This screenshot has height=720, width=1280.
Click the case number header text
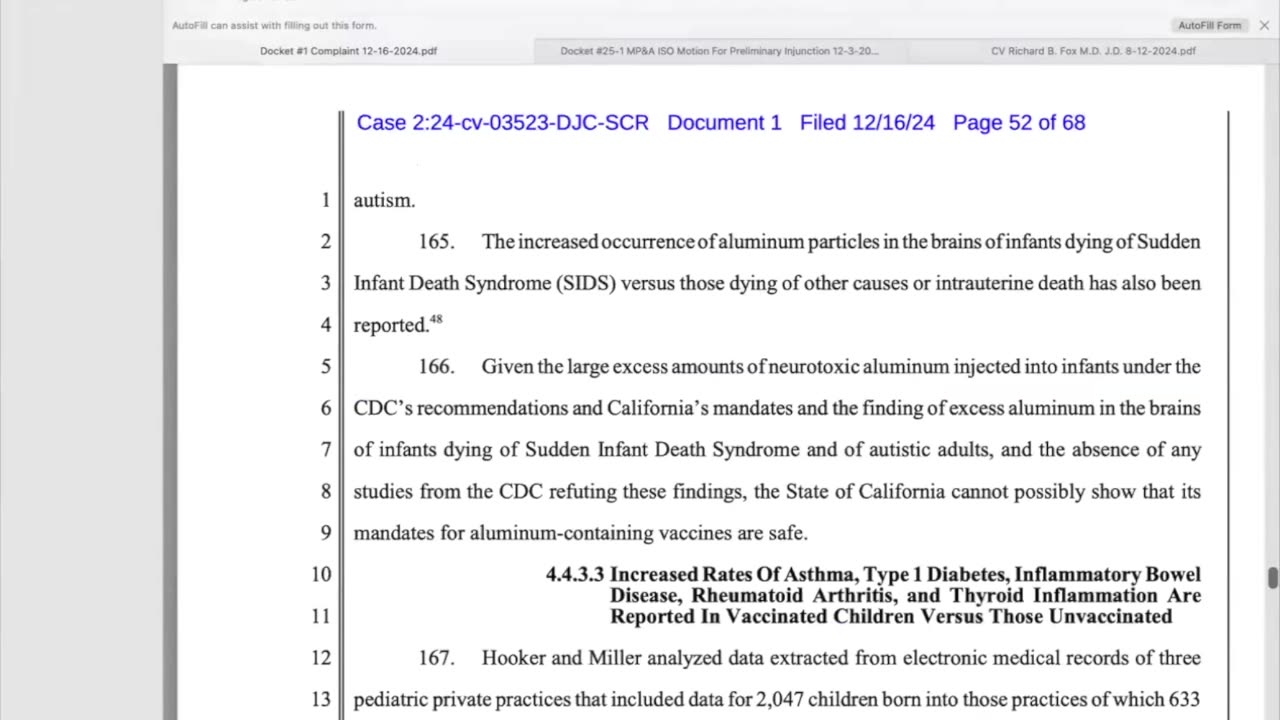(x=503, y=123)
